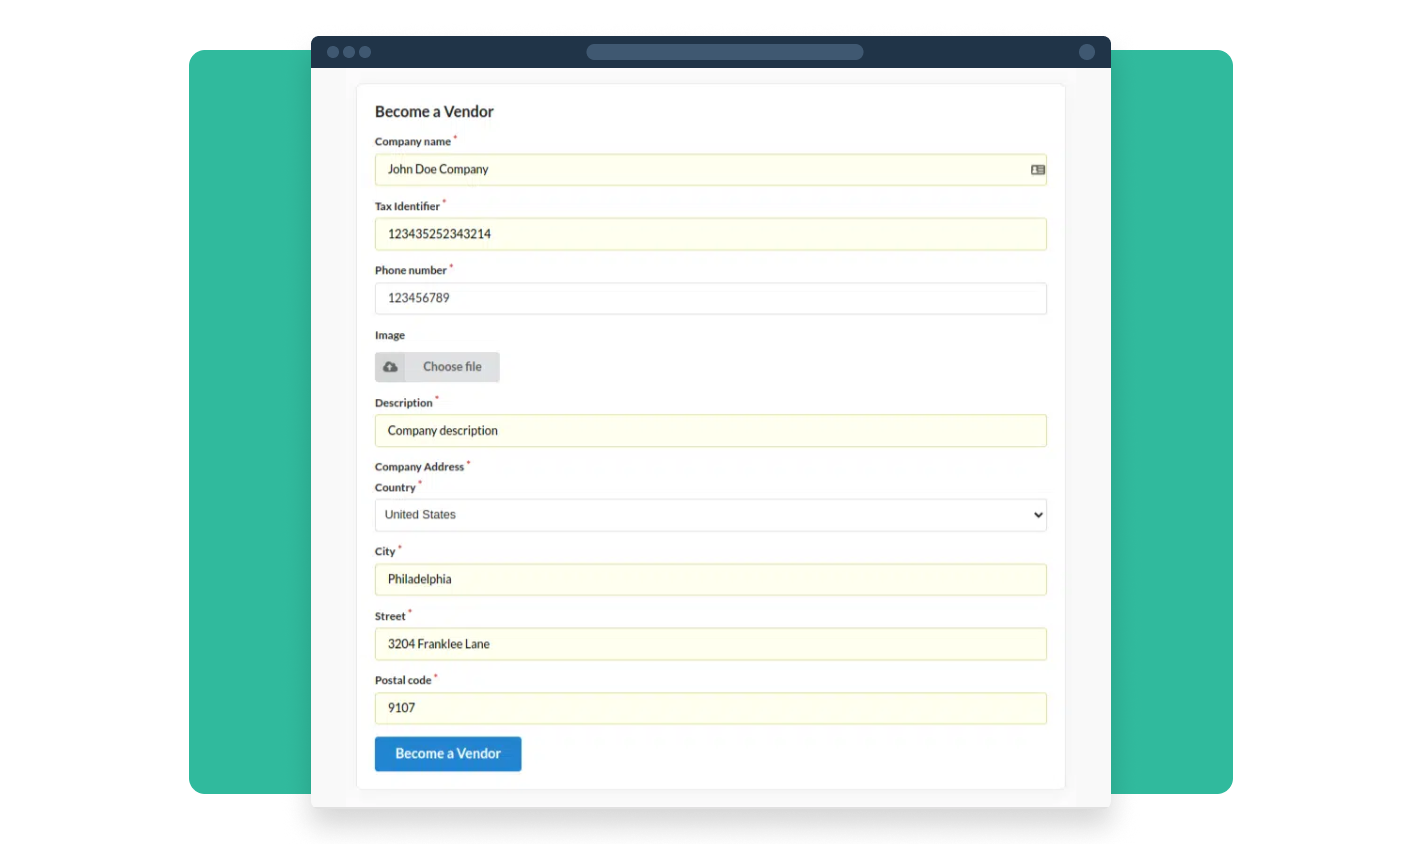This screenshot has height=844, width=1422.
Task: Click the contact card icon in Company name field
Action: click(1037, 169)
